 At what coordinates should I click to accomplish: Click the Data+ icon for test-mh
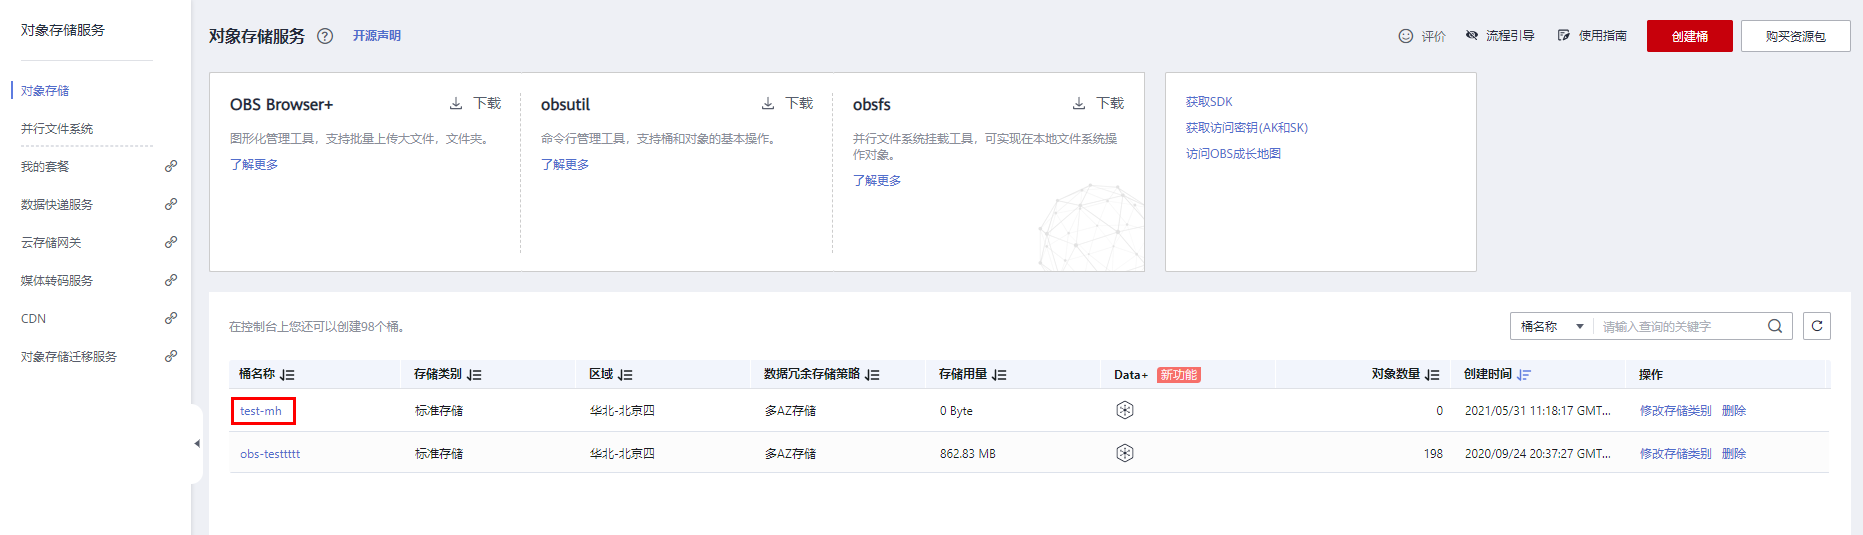tap(1125, 410)
